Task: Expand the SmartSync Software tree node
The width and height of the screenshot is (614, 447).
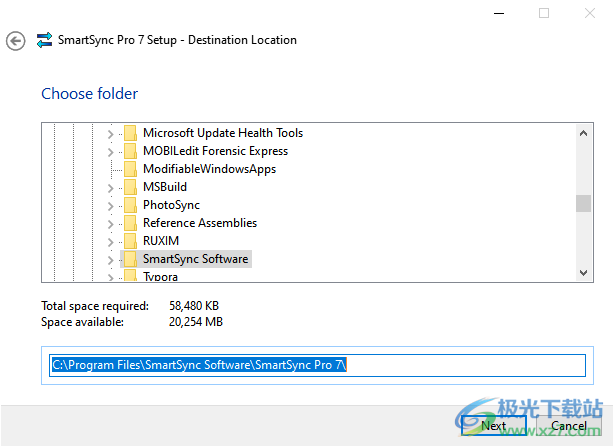Action: coord(110,260)
